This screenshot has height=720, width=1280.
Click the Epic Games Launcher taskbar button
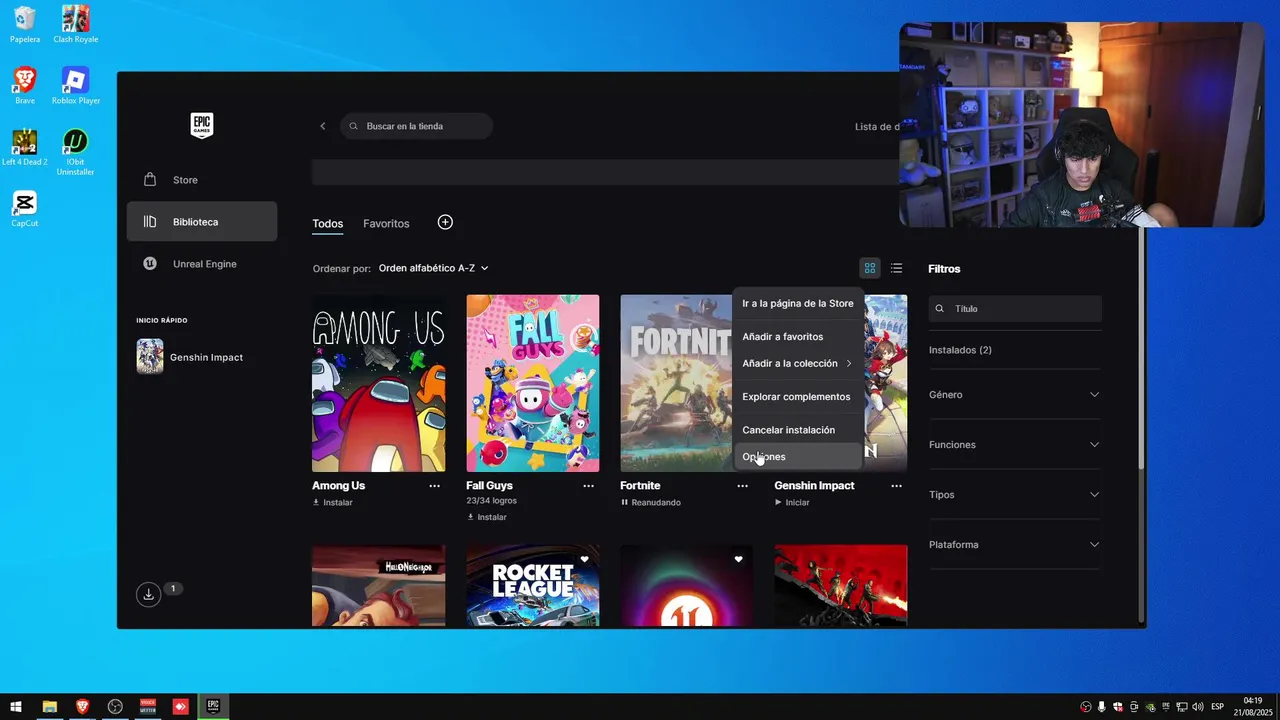click(213, 707)
